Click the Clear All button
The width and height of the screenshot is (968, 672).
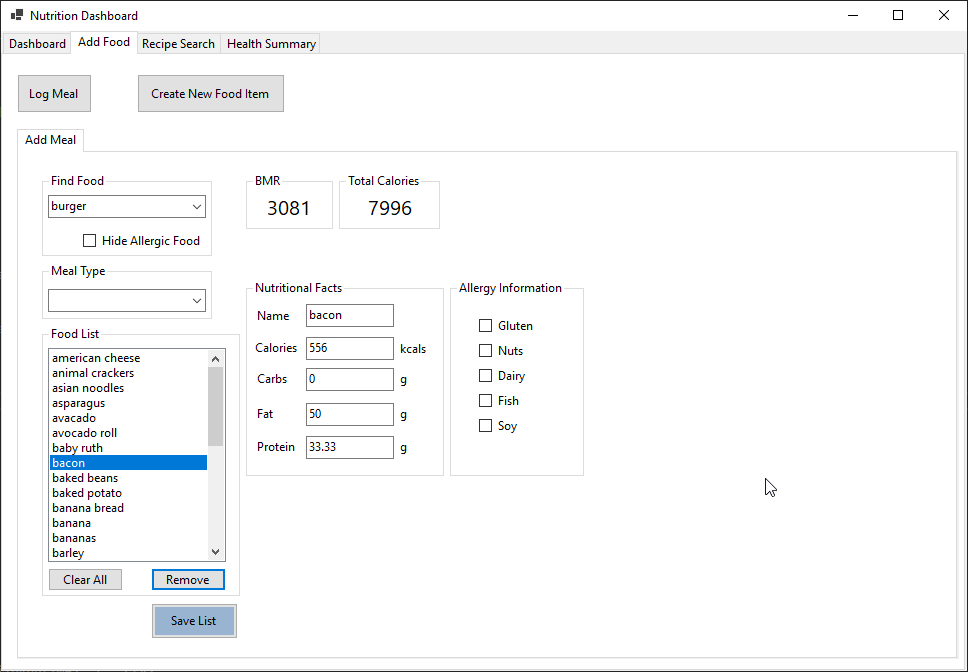(x=85, y=580)
